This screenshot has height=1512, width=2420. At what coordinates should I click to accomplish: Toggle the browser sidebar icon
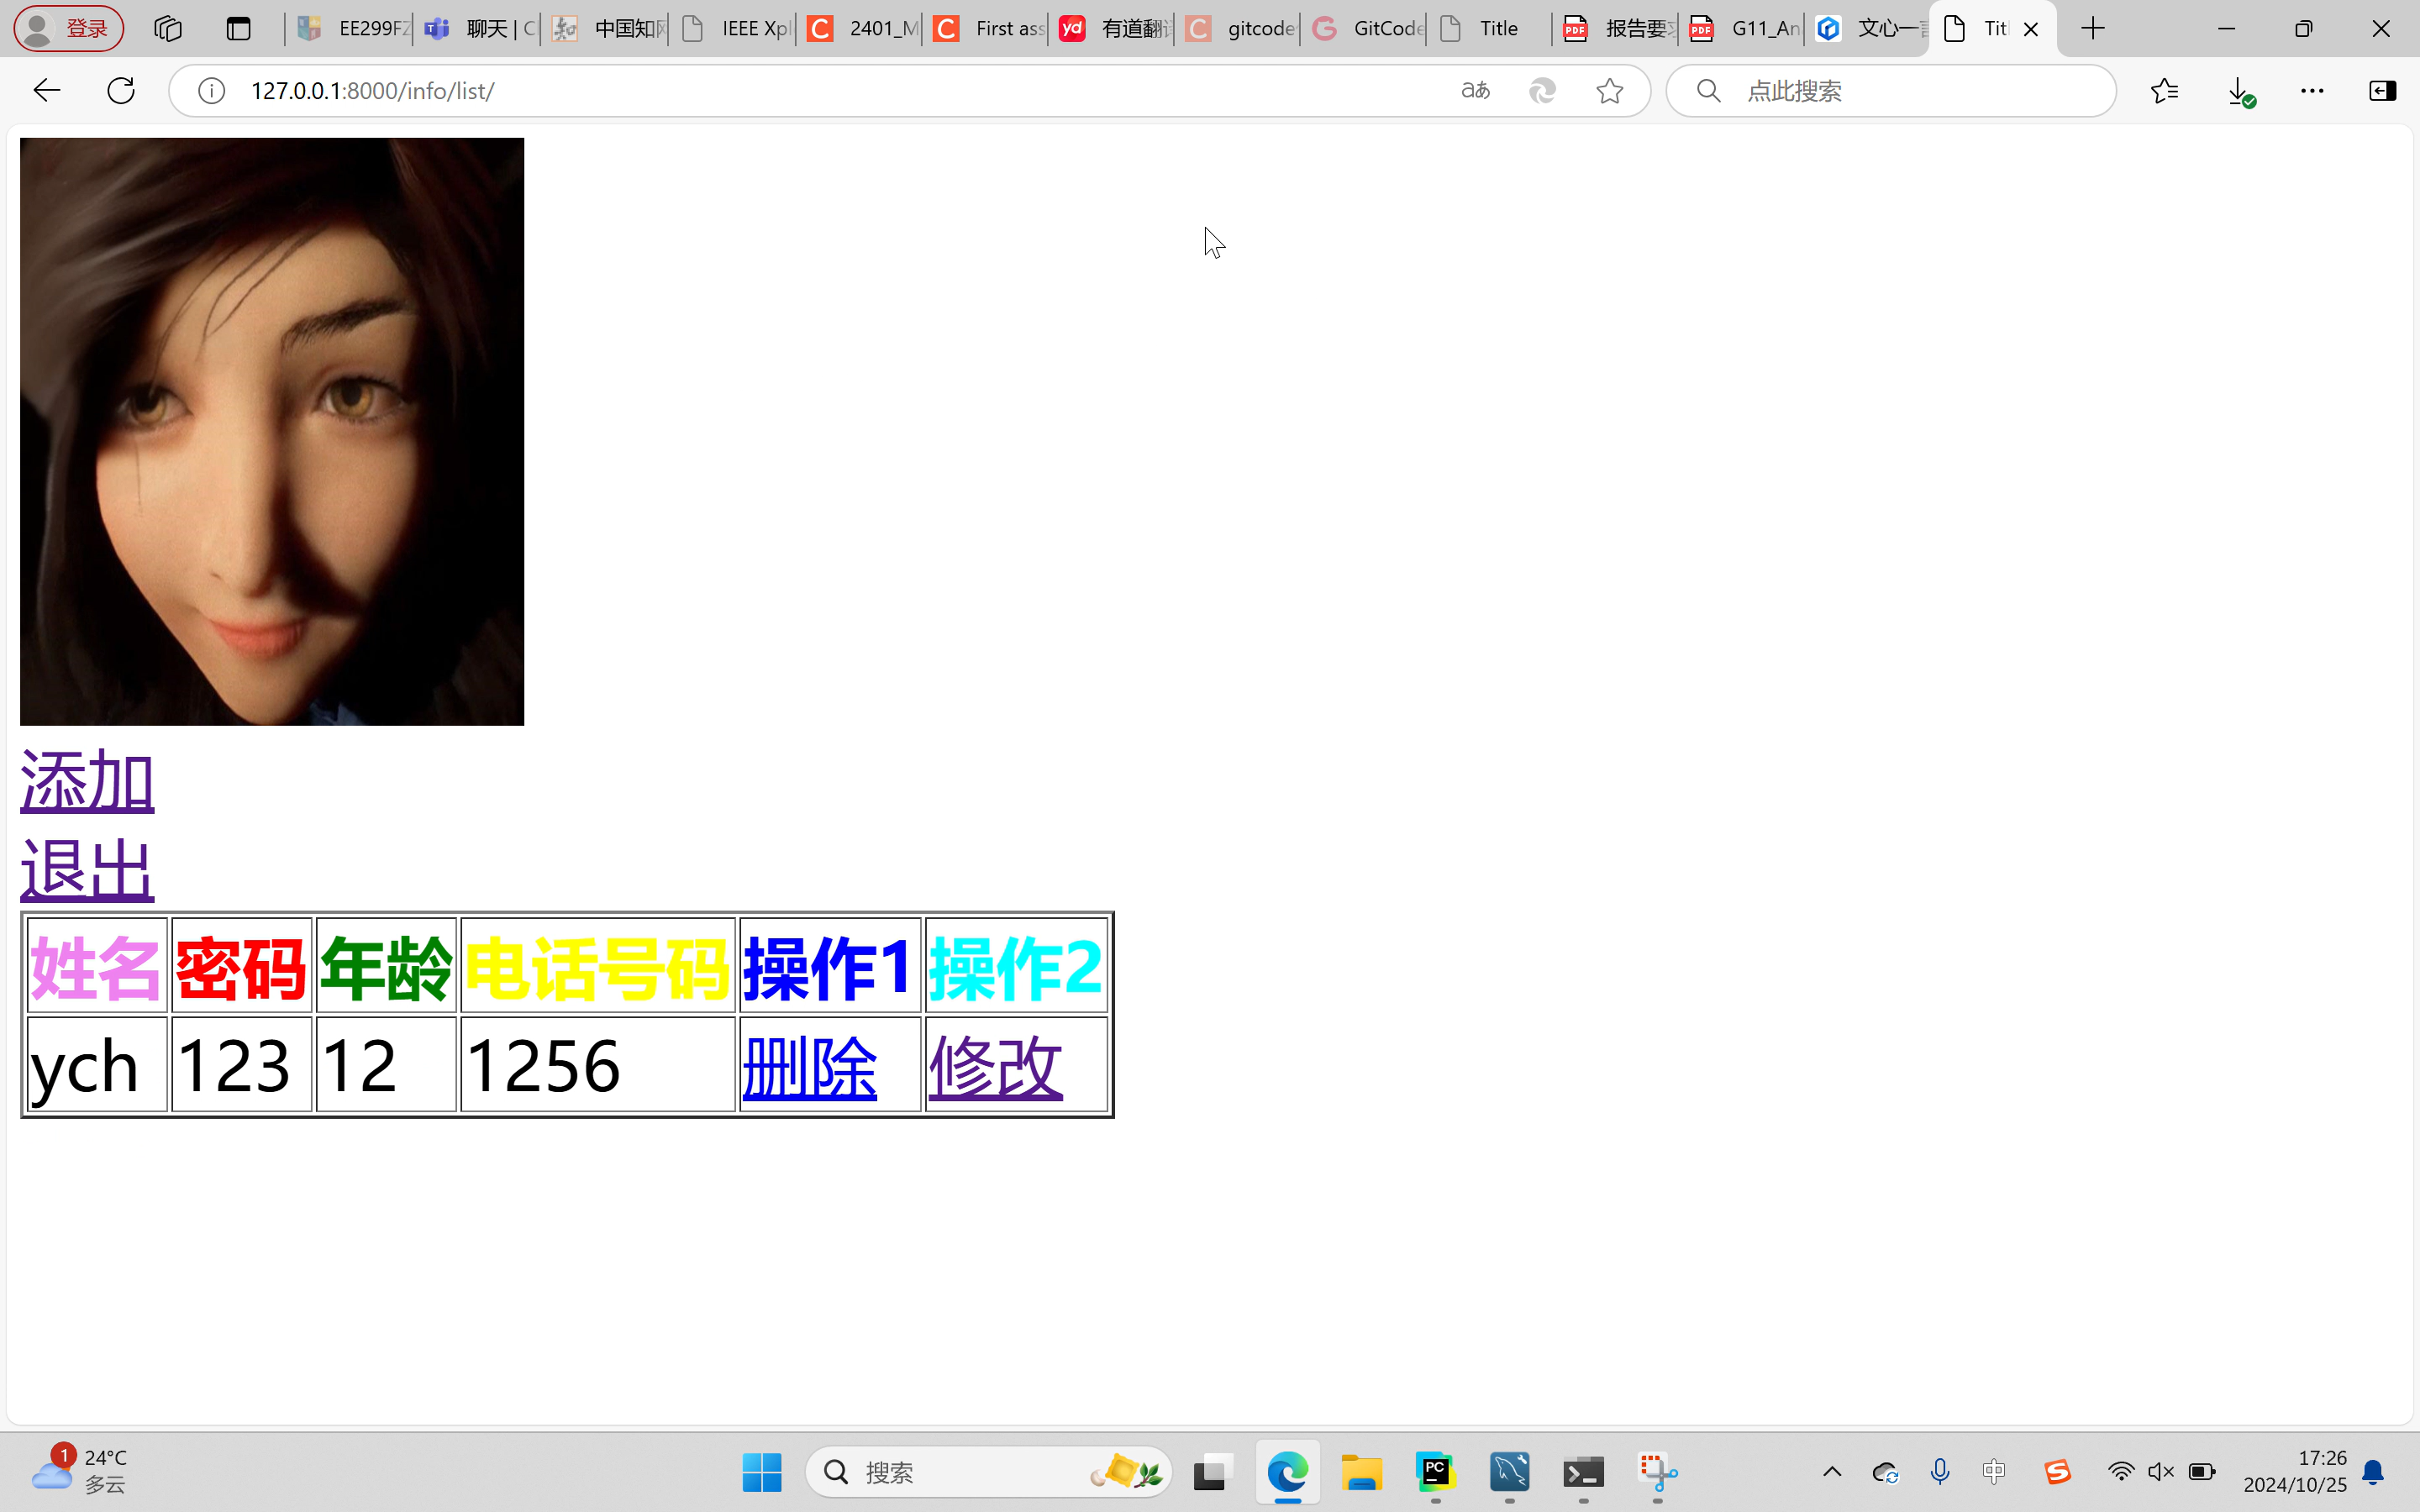point(2382,91)
